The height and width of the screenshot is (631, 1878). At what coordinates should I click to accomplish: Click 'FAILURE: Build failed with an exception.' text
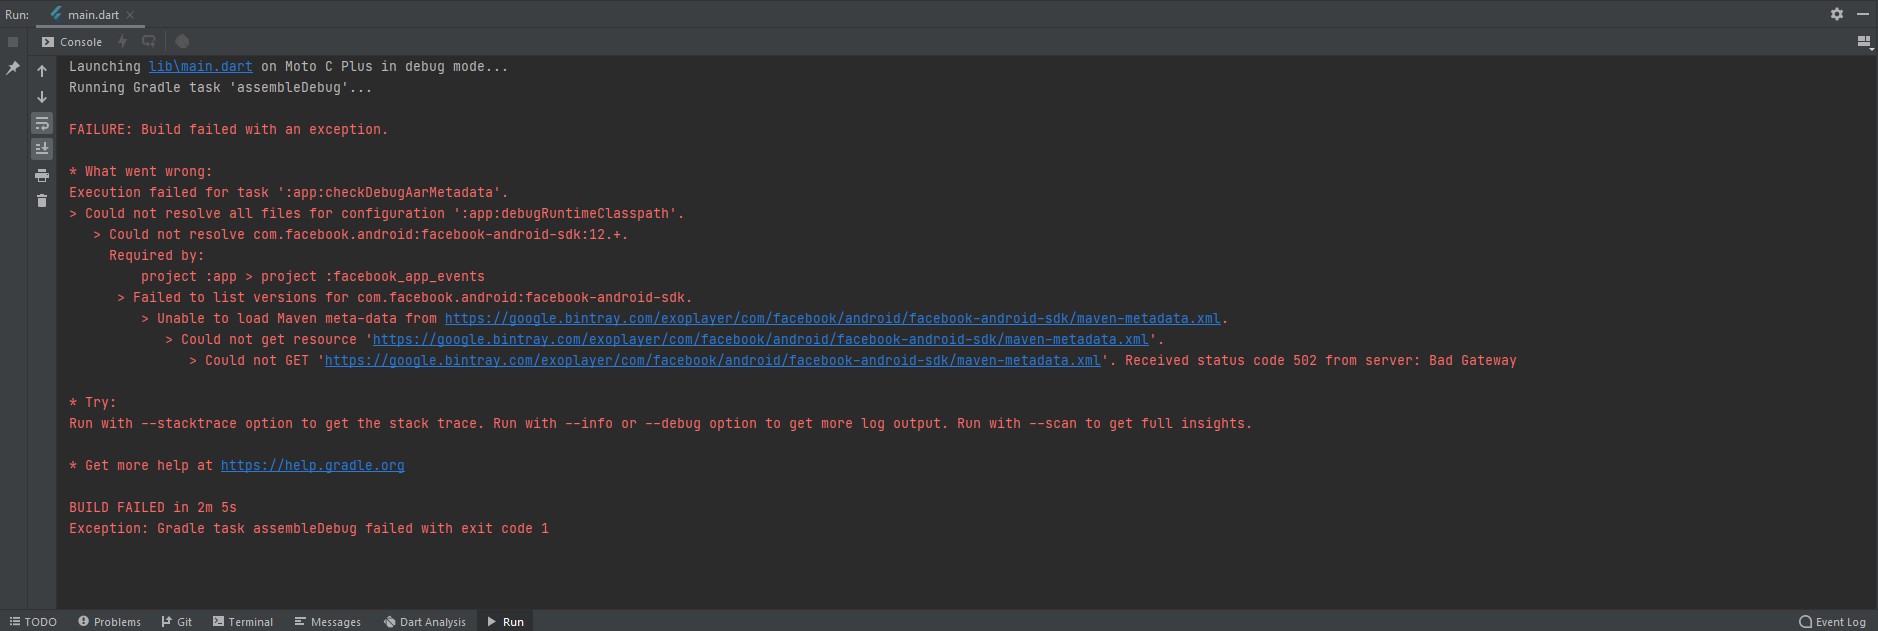pyautogui.click(x=228, y=129)
